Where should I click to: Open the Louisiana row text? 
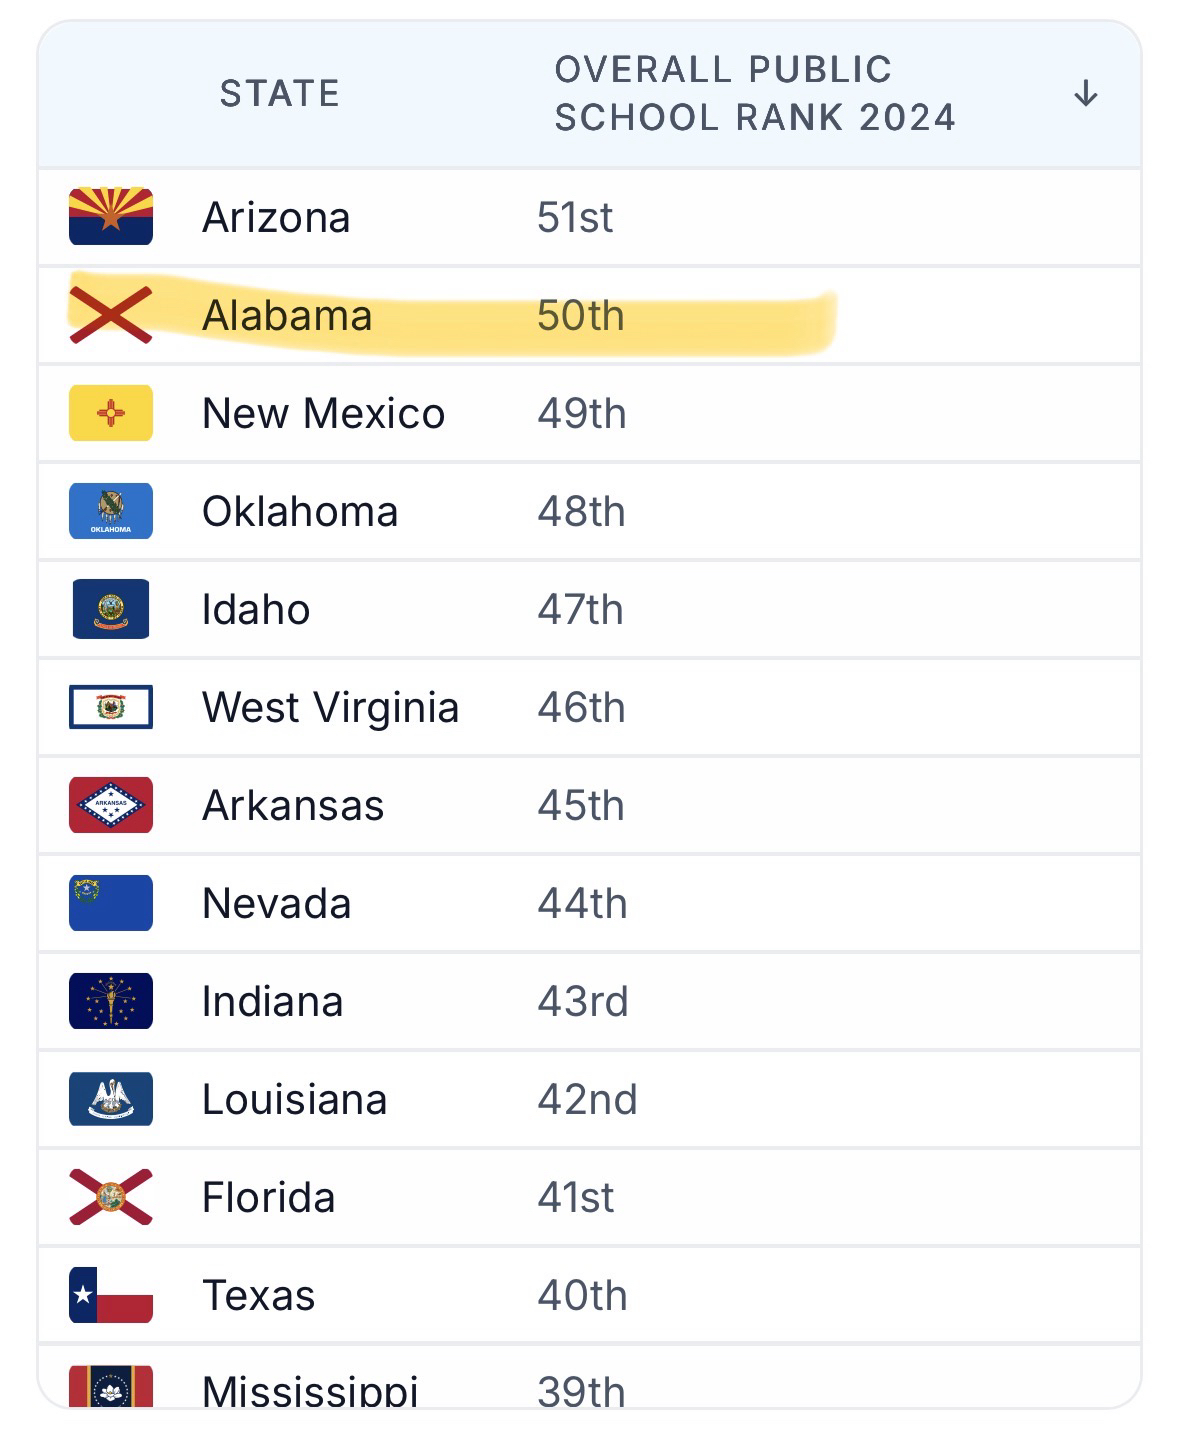tap(294, 1100)
